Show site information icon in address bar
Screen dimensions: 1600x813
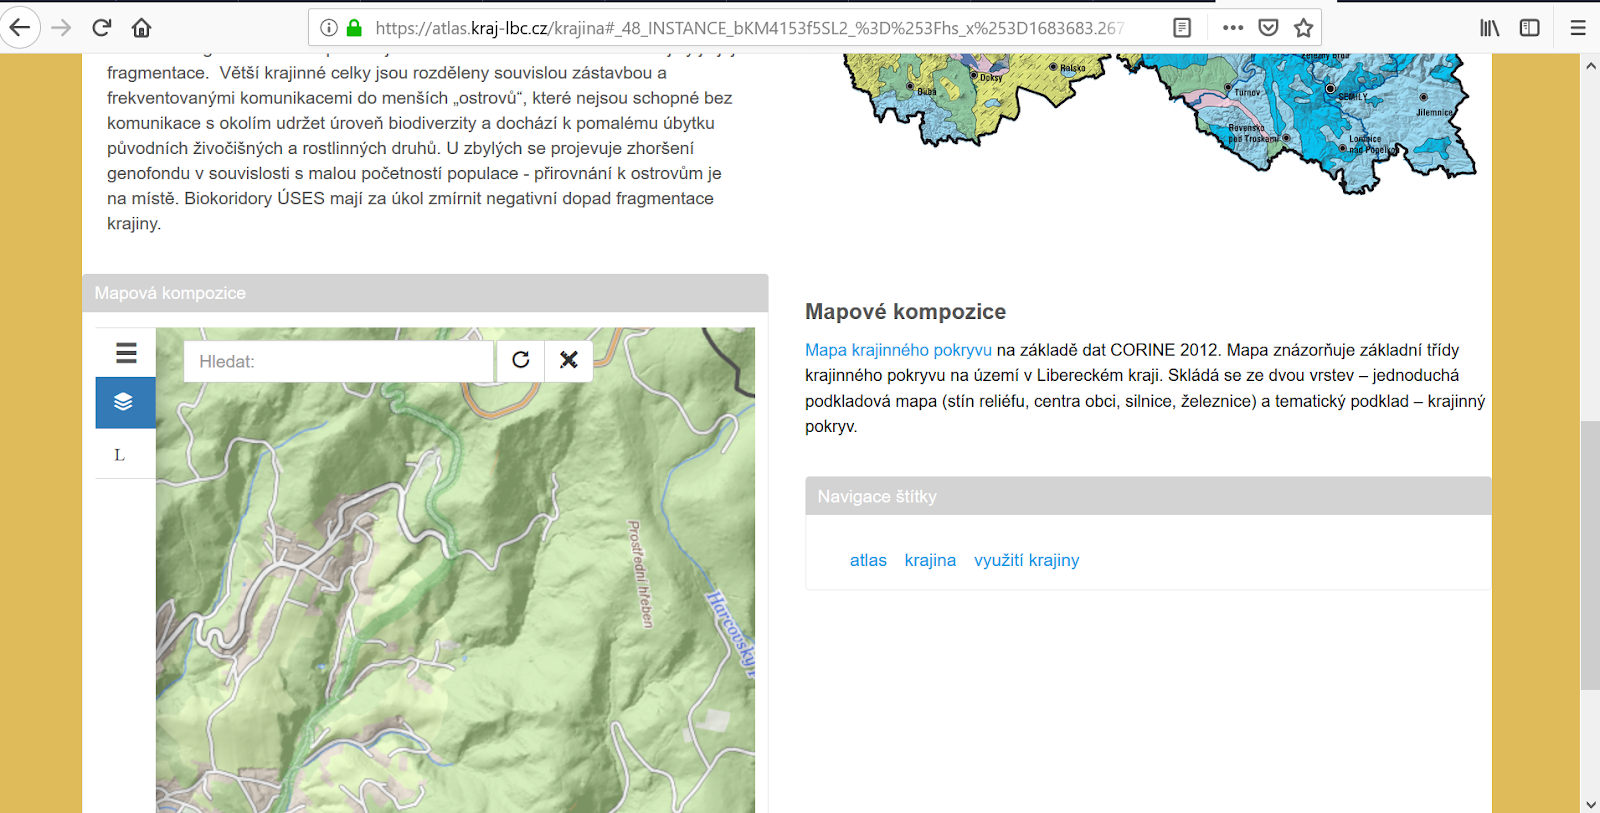pyautogui.click(x=328, y=28)
